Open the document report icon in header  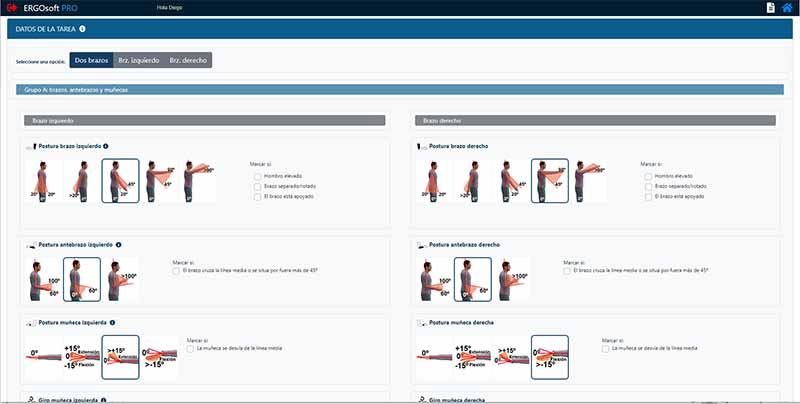(x=771, y=8)
